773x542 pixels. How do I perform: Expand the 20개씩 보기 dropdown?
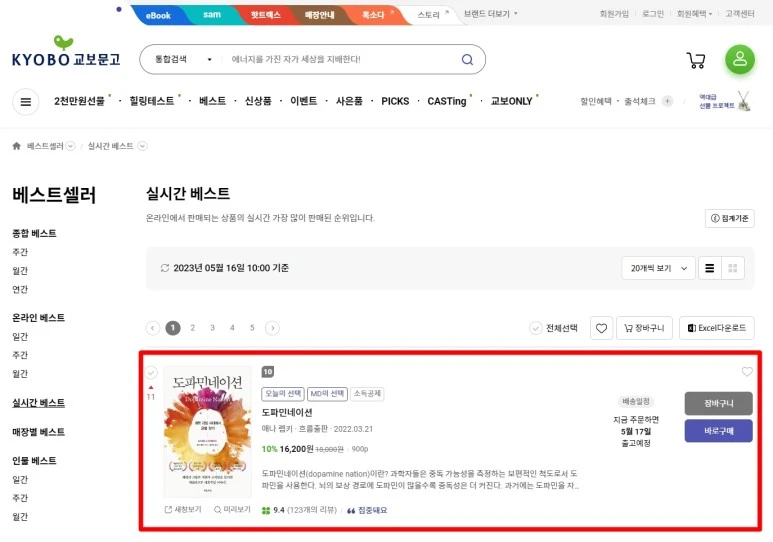(x=658, y=268)
